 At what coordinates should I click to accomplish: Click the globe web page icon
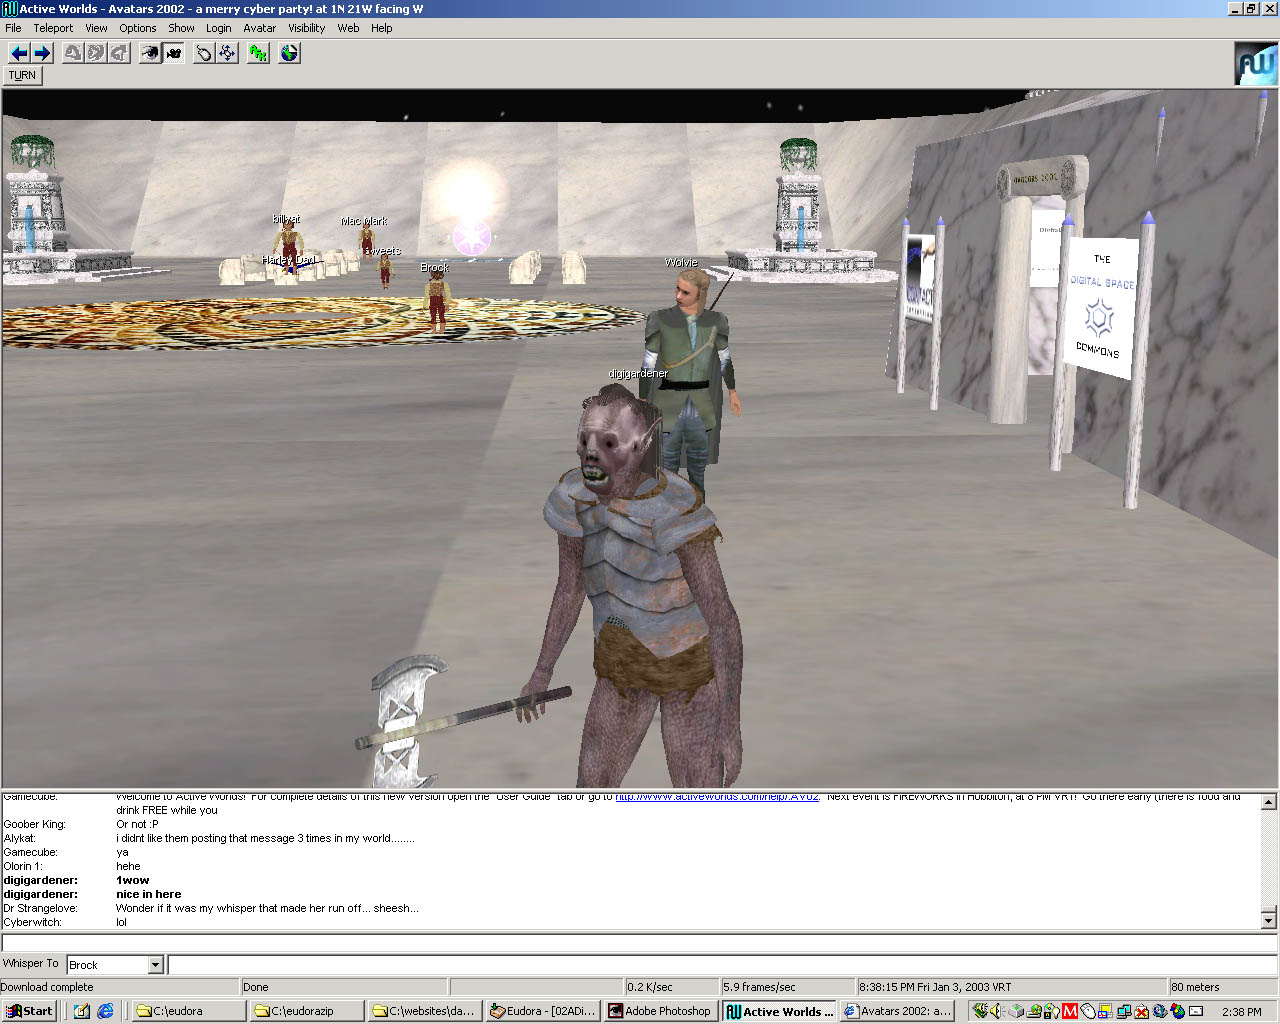point(289,53)
